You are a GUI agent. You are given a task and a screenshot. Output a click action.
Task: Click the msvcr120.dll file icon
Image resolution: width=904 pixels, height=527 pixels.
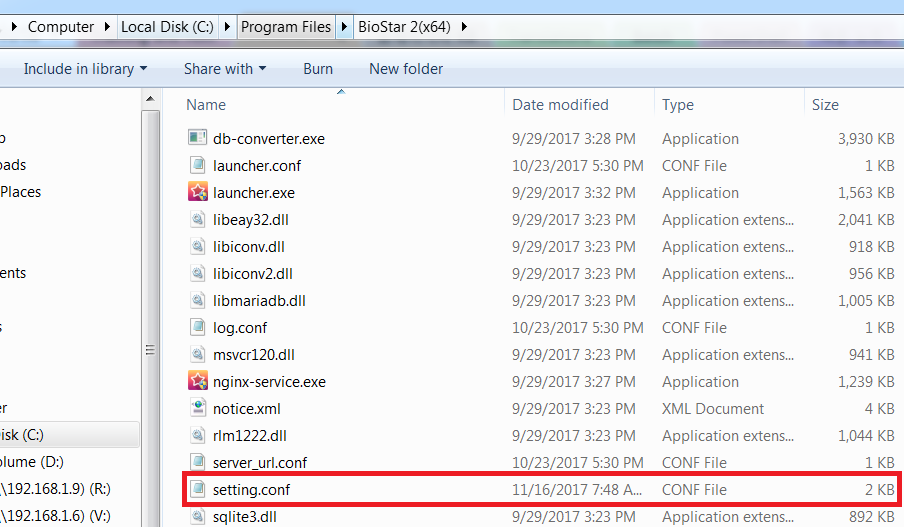point(197,354)
